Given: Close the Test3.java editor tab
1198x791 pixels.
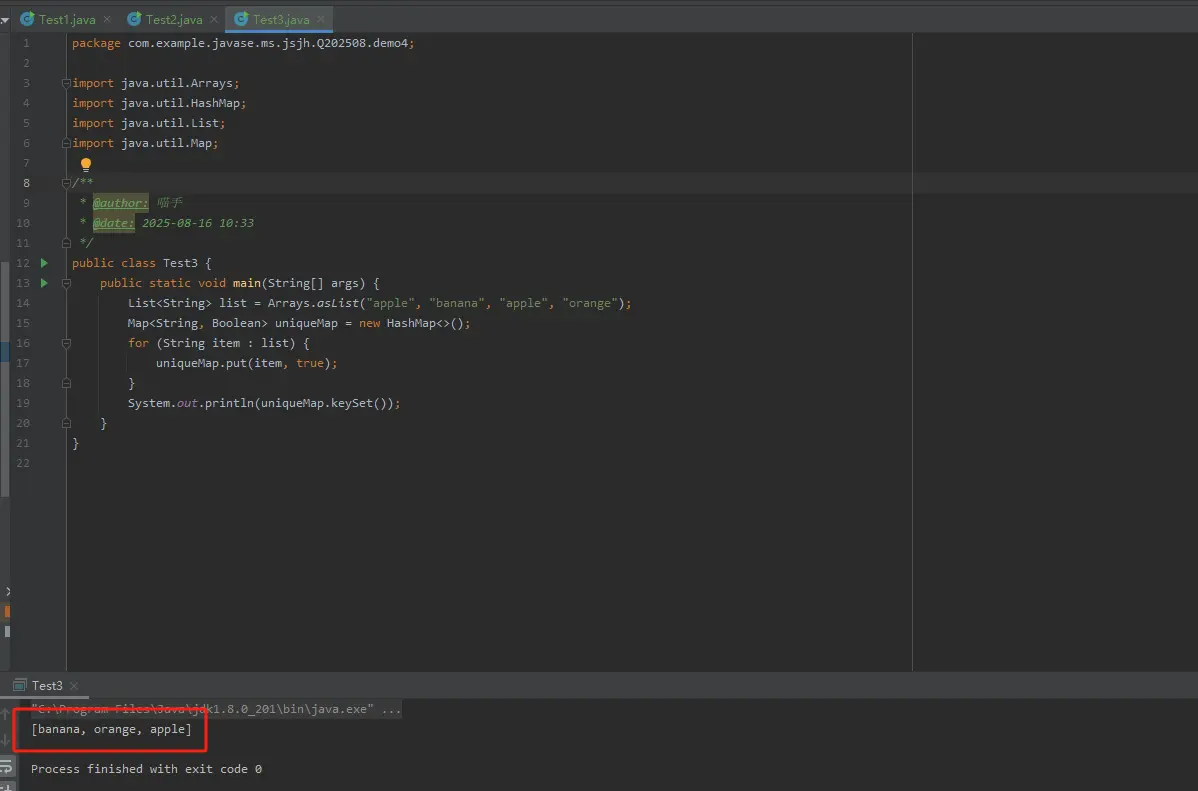Looking at the screenshot, I should [321, 19].
